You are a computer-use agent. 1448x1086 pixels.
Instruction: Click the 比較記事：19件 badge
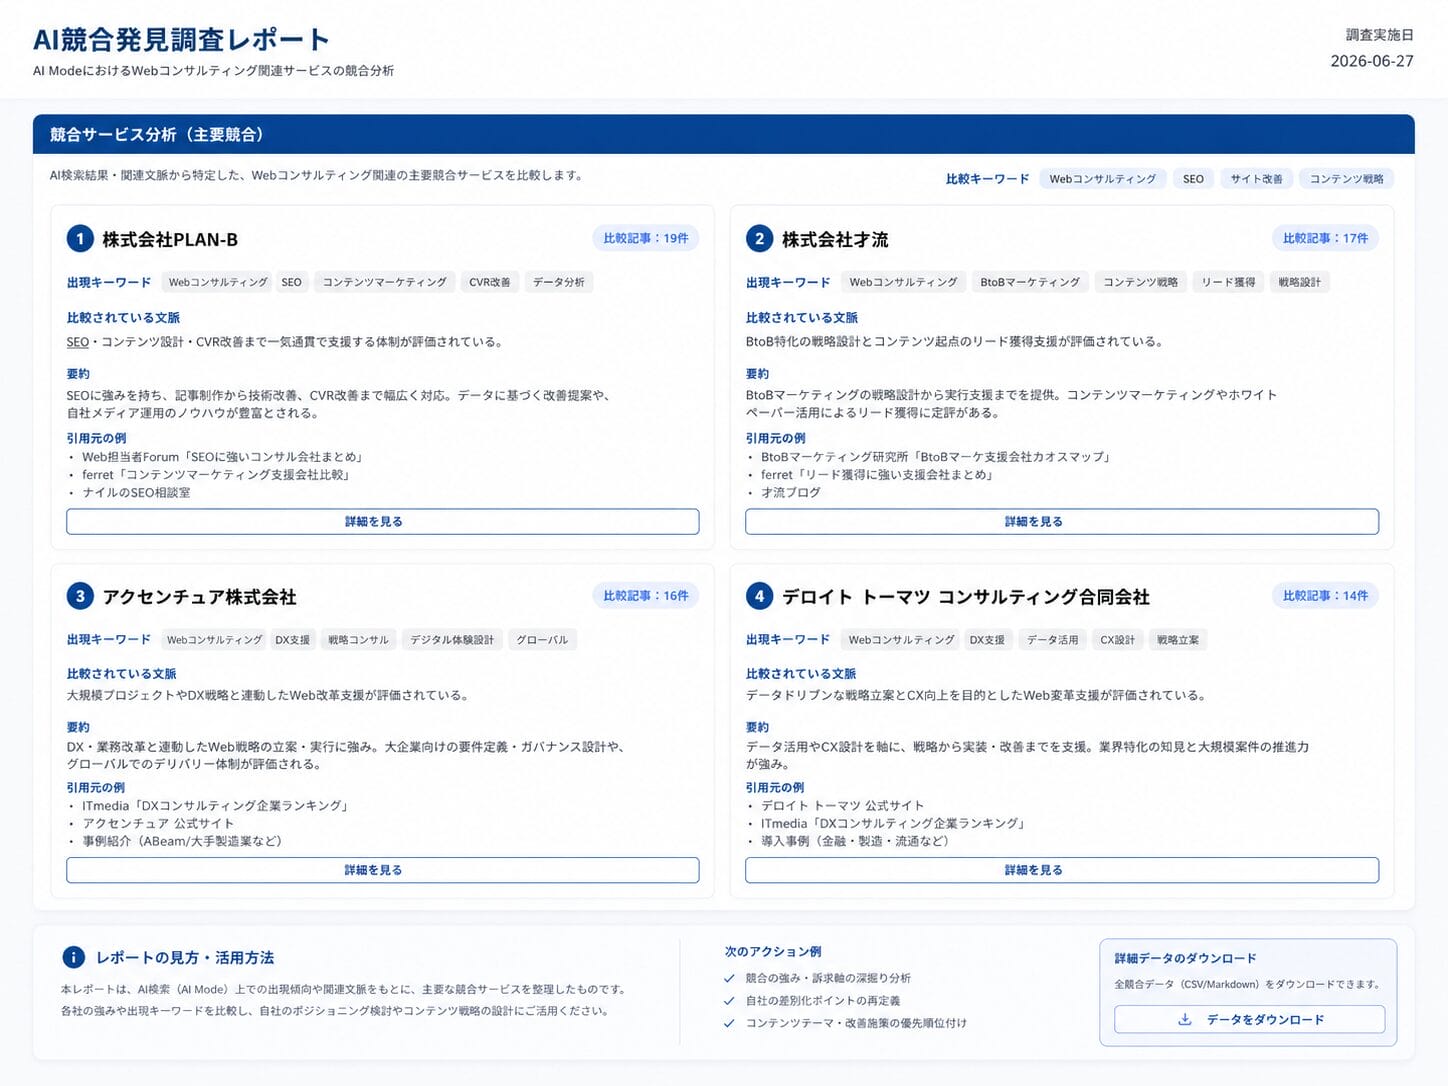(646, 238)
